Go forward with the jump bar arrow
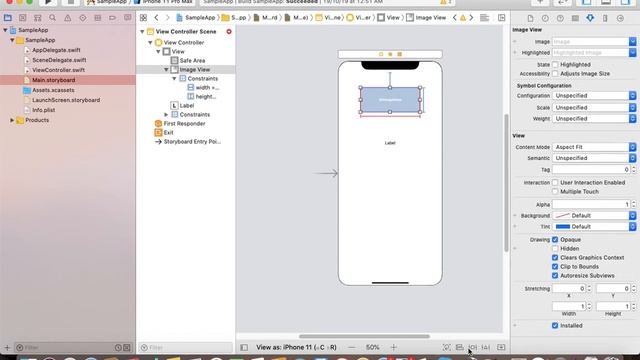 click(167, 18)
